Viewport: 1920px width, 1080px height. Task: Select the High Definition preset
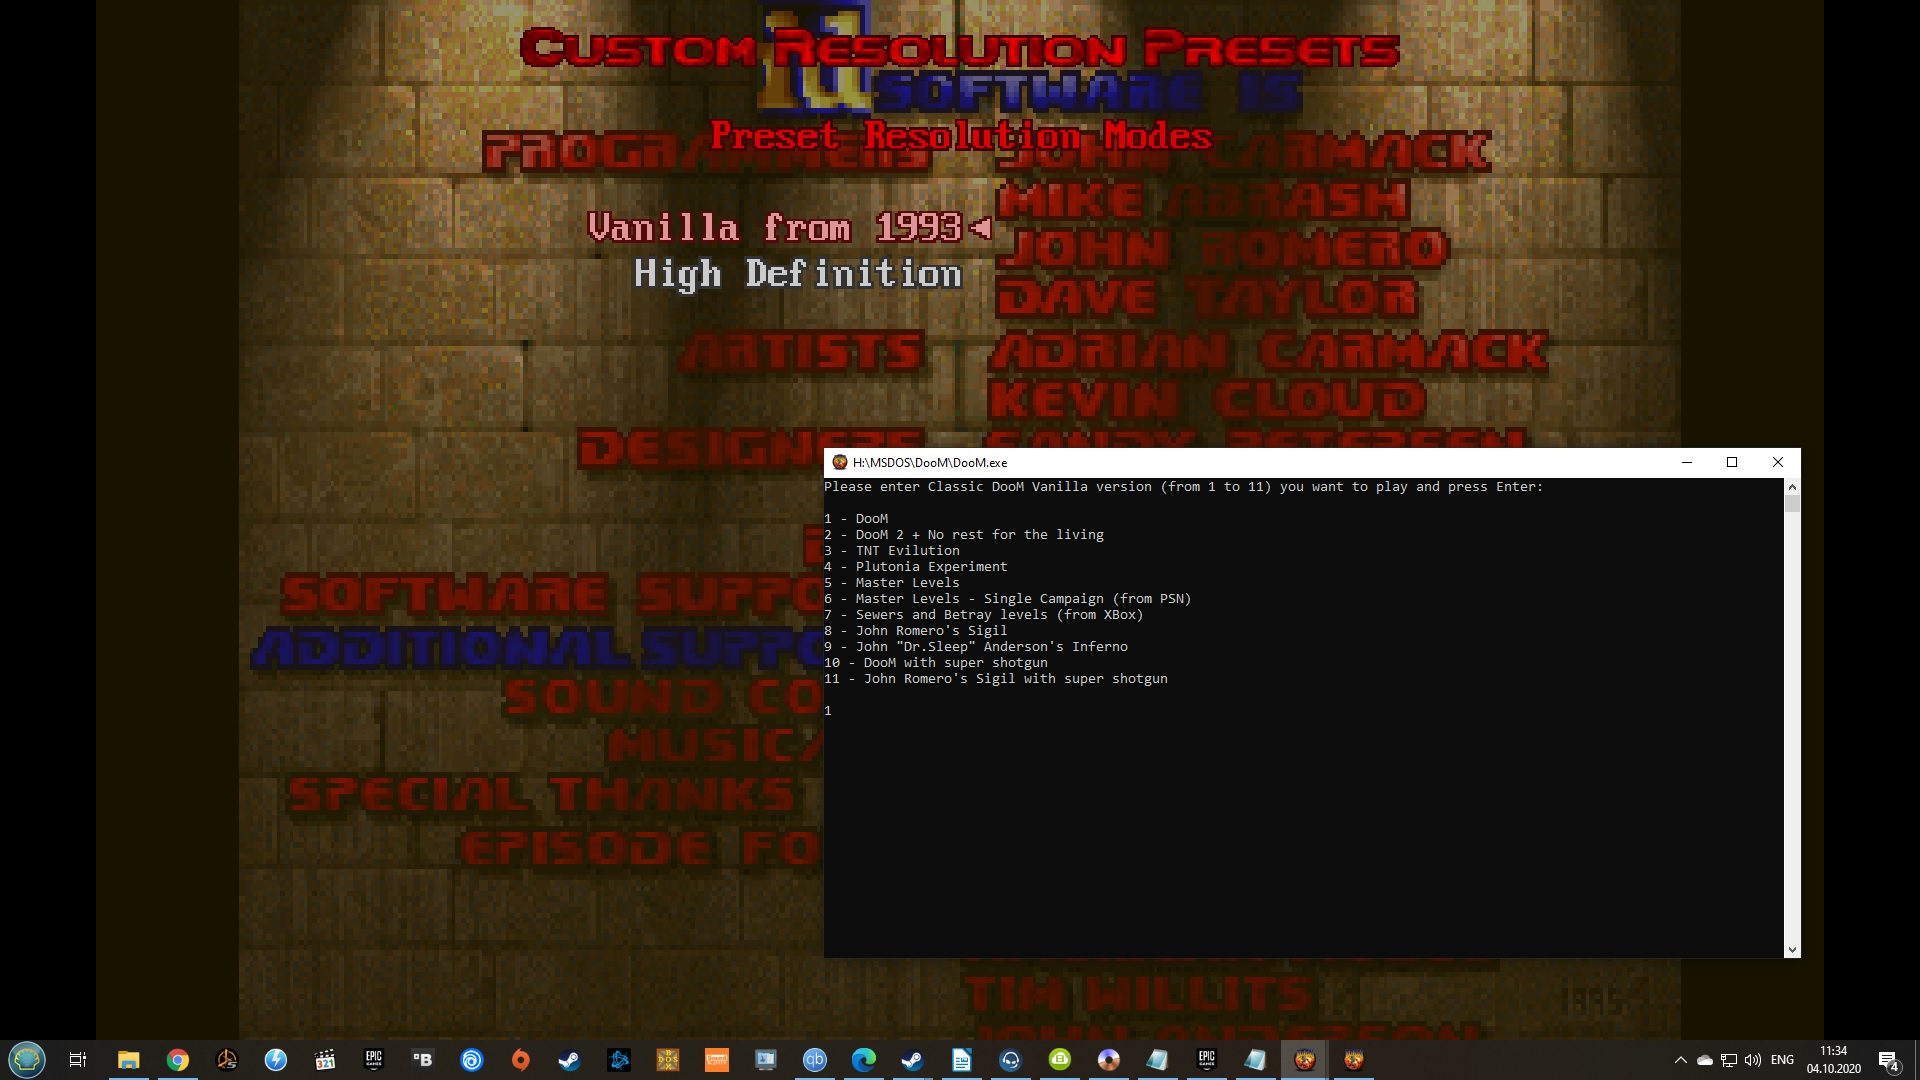[x=797, y=274]
